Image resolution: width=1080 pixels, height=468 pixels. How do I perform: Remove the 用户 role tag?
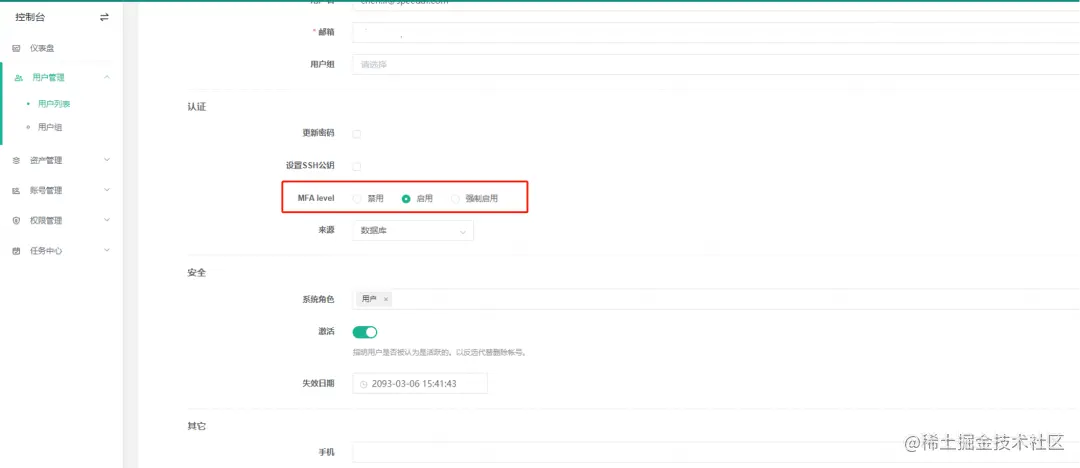[x=386, y=299]
